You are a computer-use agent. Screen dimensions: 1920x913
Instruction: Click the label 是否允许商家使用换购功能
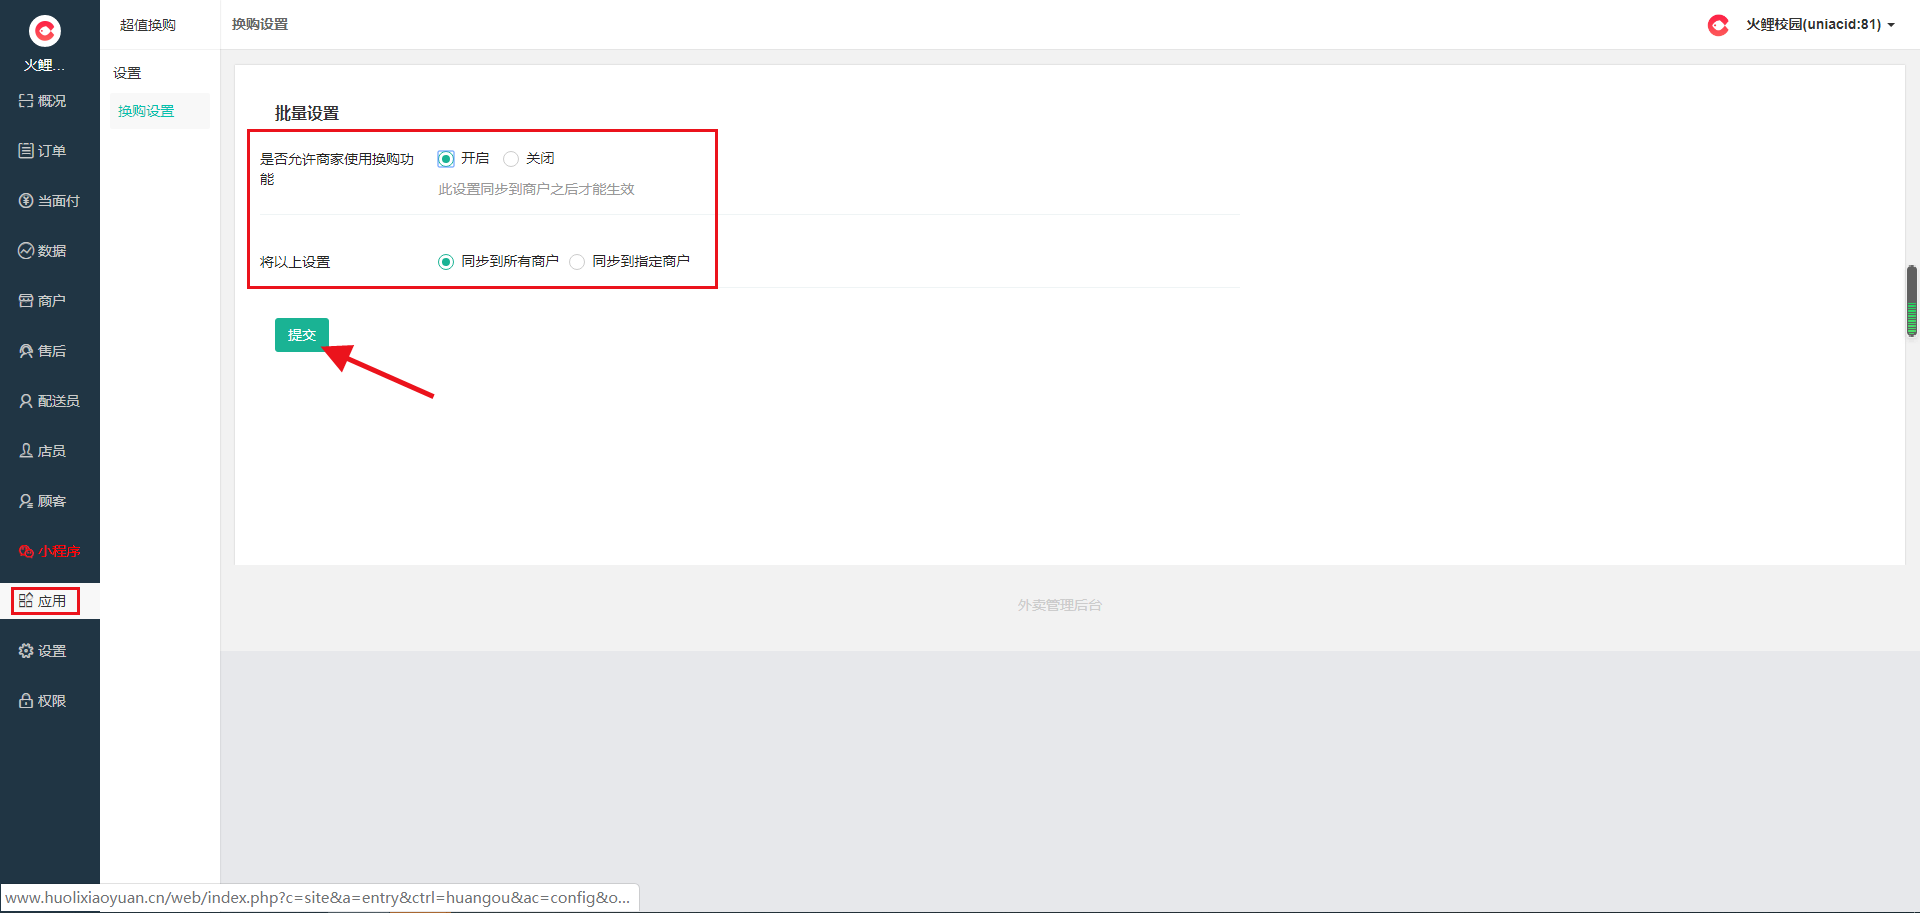337,169
